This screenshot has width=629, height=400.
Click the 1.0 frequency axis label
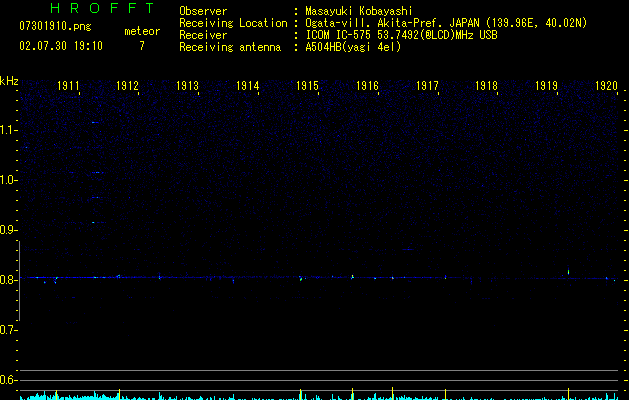tap(8, 180)
